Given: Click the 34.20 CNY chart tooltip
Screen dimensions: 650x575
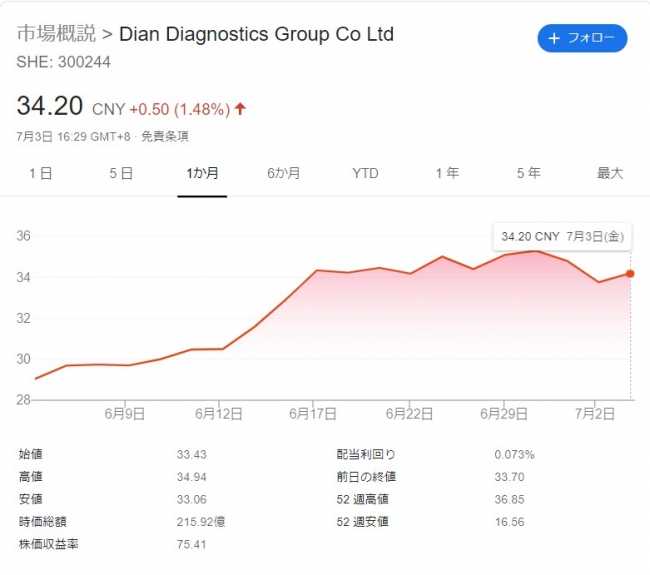Looking at the screenshot, I should (x=562, y=237).
